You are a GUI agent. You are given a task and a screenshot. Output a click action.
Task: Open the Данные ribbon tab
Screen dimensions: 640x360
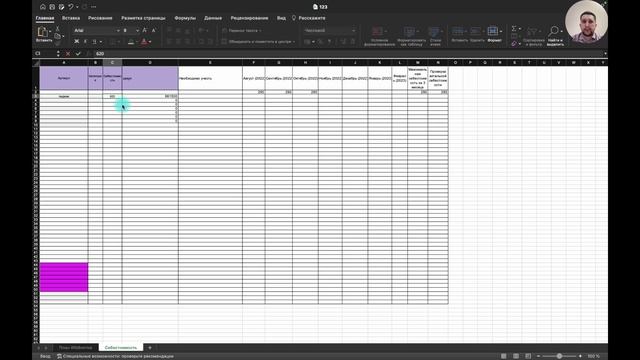click(213, 18)
